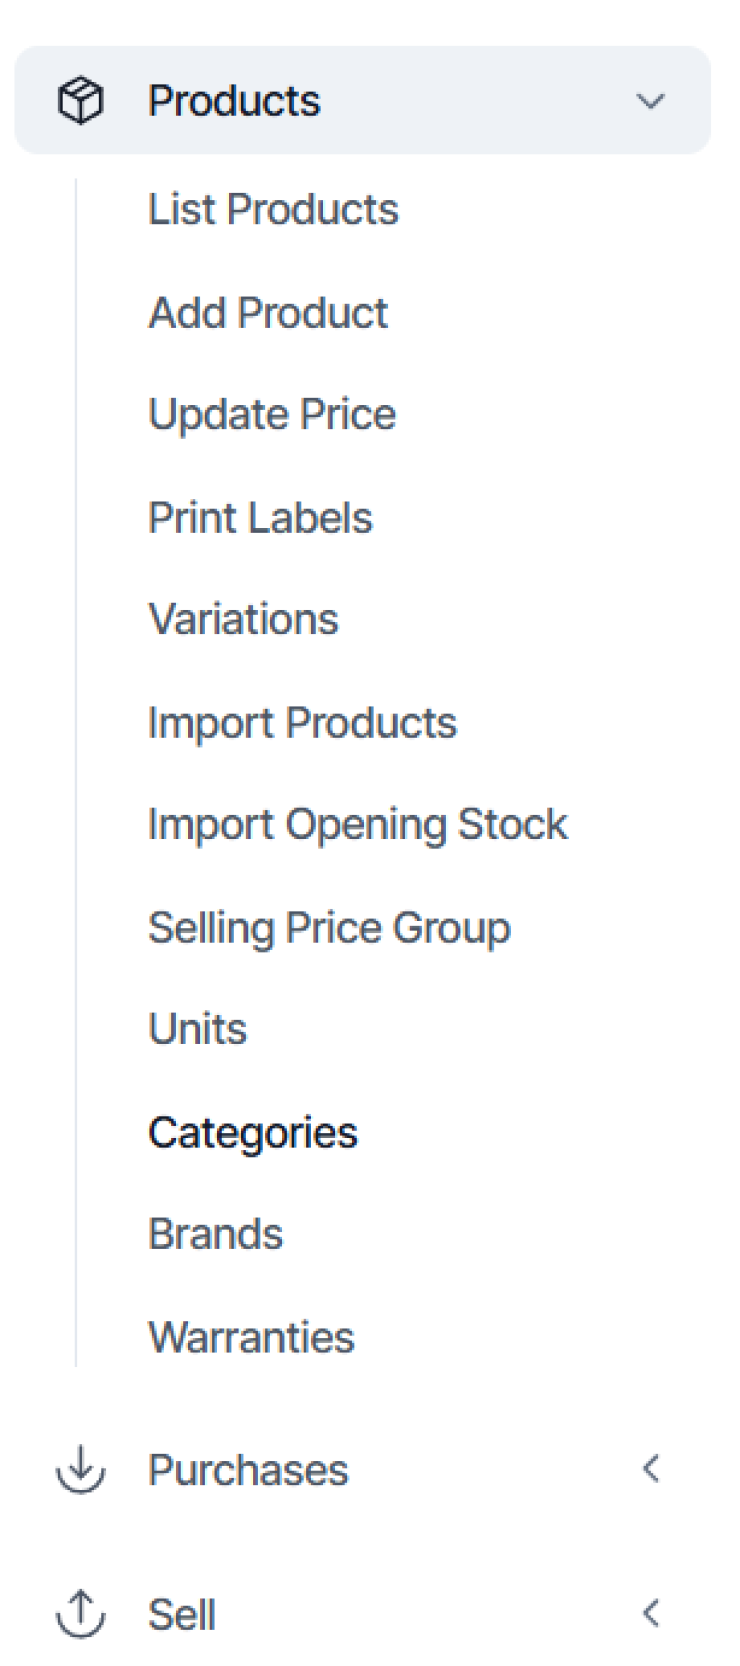
Task: Click the Products box icon
Action: pos(81,101)
